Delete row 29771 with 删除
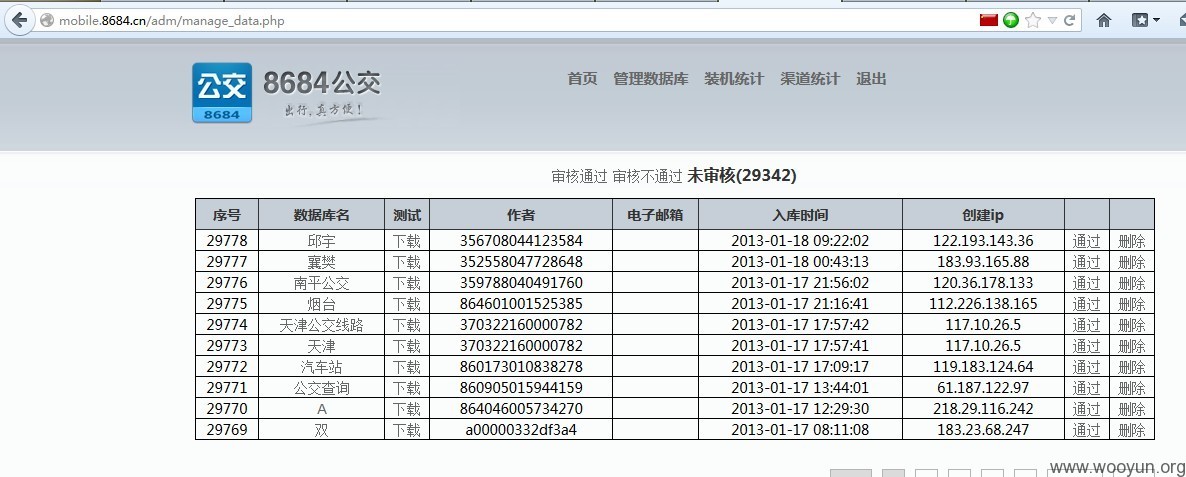The image size is (1186, 477). (x=1132, y=389)
